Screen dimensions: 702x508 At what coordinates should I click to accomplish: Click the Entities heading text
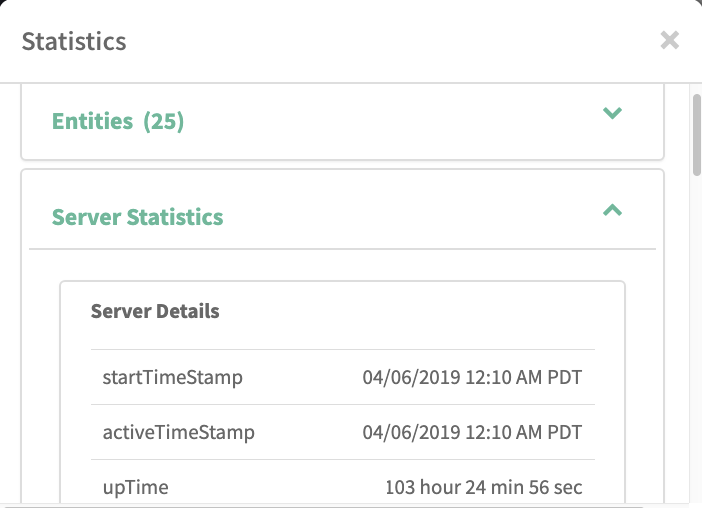[92, 121]
